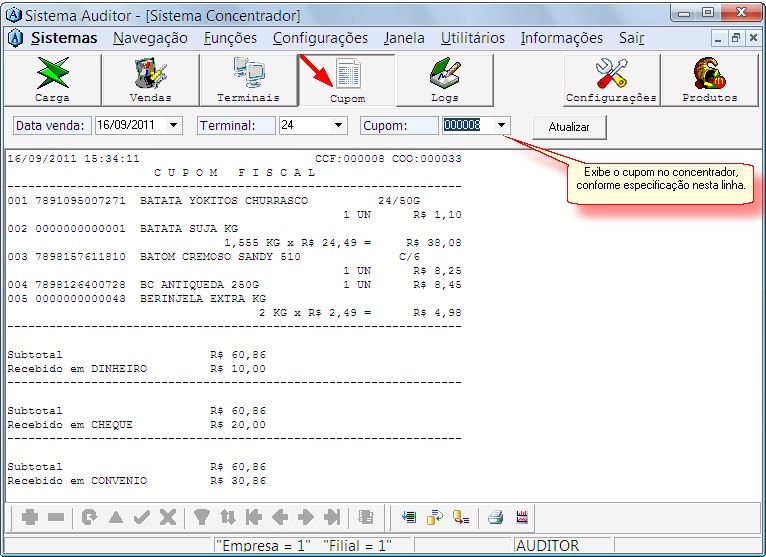Open the Funções menu

pos(230,38)
